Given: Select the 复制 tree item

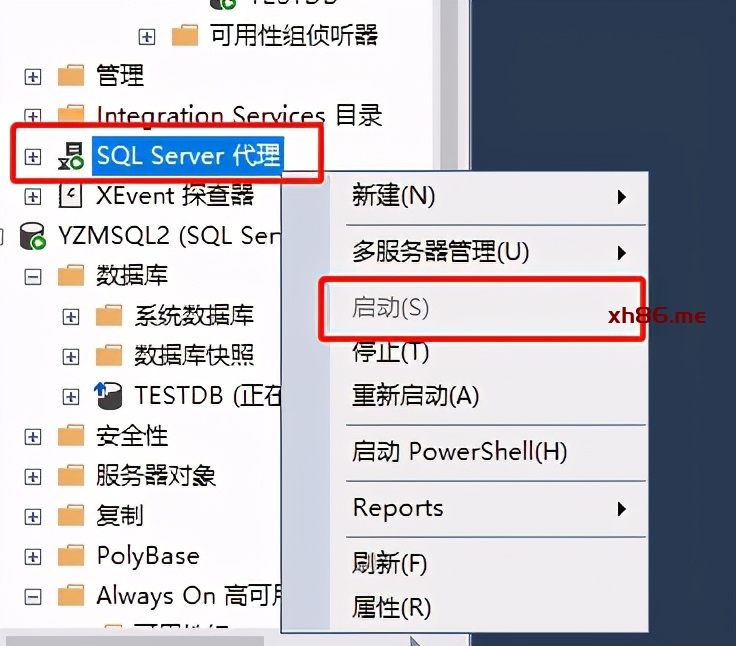Looking at the screenshot, I should (119, 516).
